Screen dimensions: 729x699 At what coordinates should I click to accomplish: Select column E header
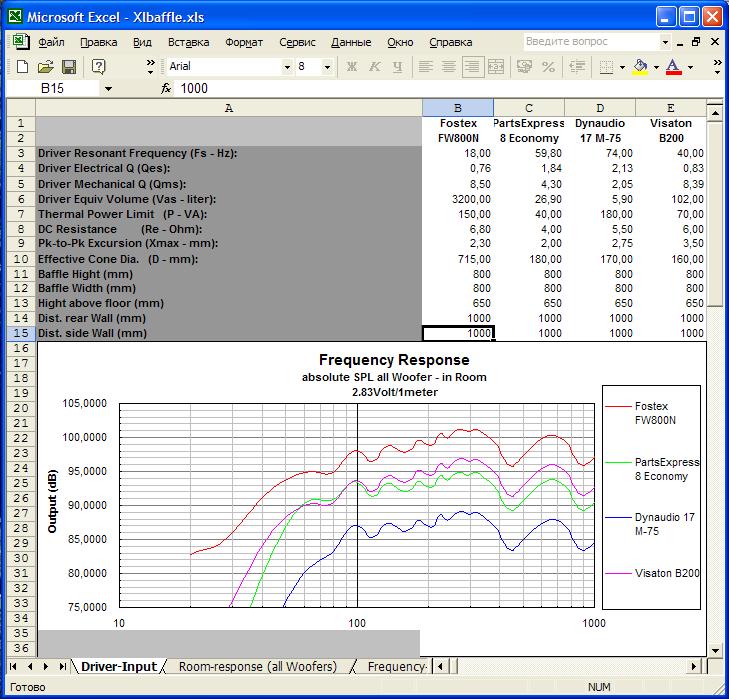pyautogui.click(x=670, y=108)
